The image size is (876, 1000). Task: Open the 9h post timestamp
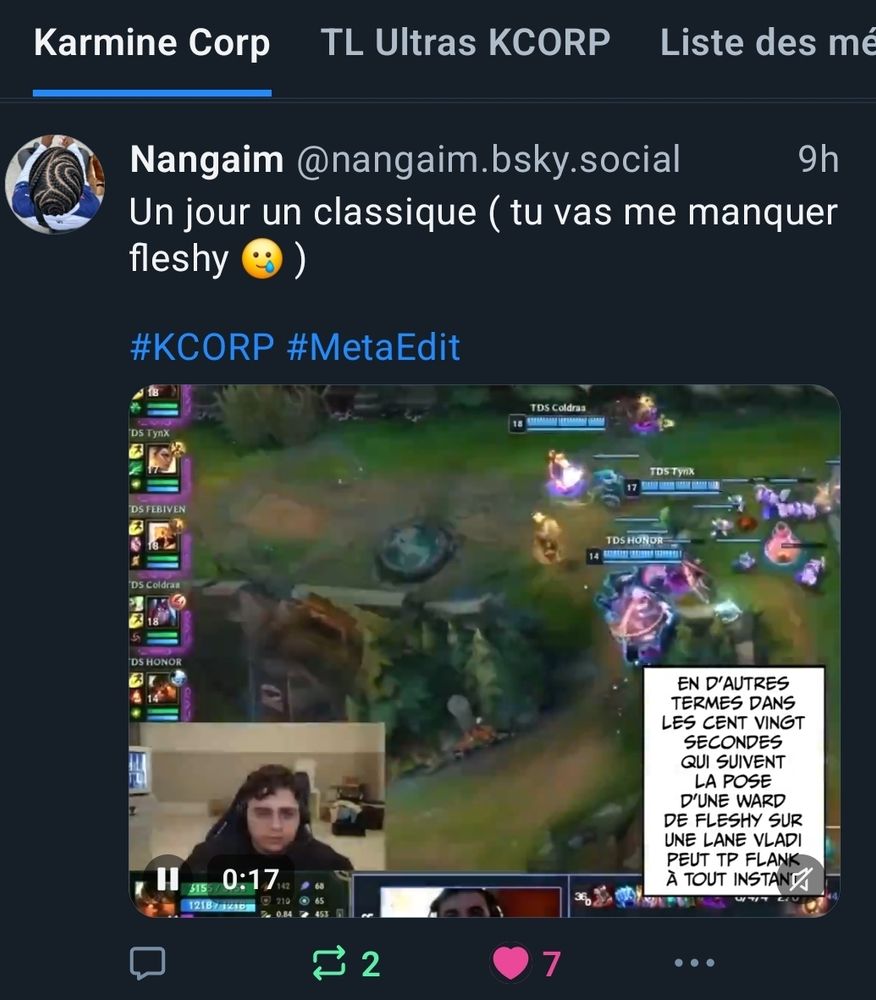(x=818, y=159)
